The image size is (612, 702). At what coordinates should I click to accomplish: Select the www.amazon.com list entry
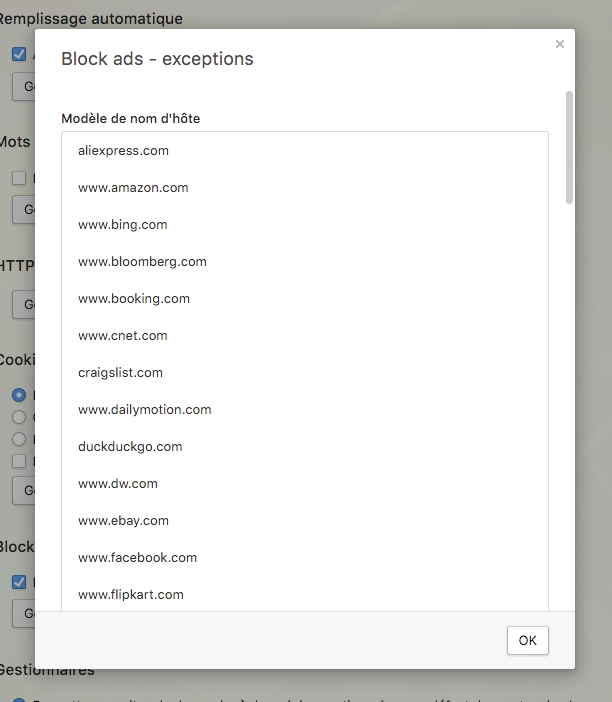pos(305,188)
